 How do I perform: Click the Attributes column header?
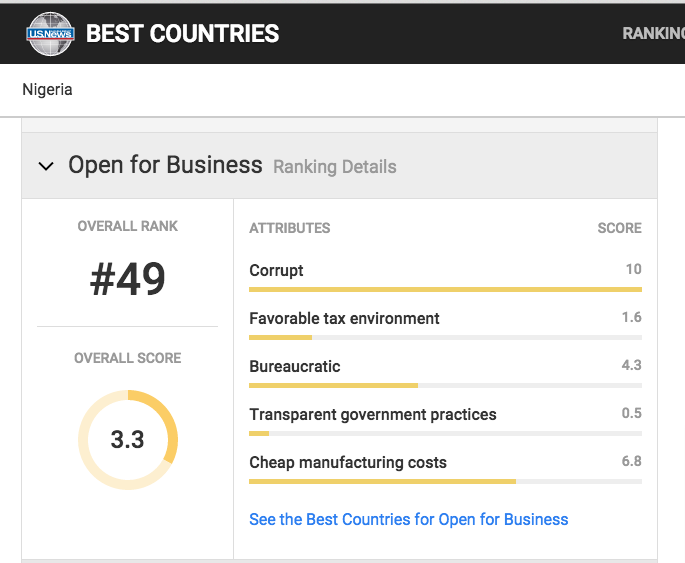tap(290, 228)
